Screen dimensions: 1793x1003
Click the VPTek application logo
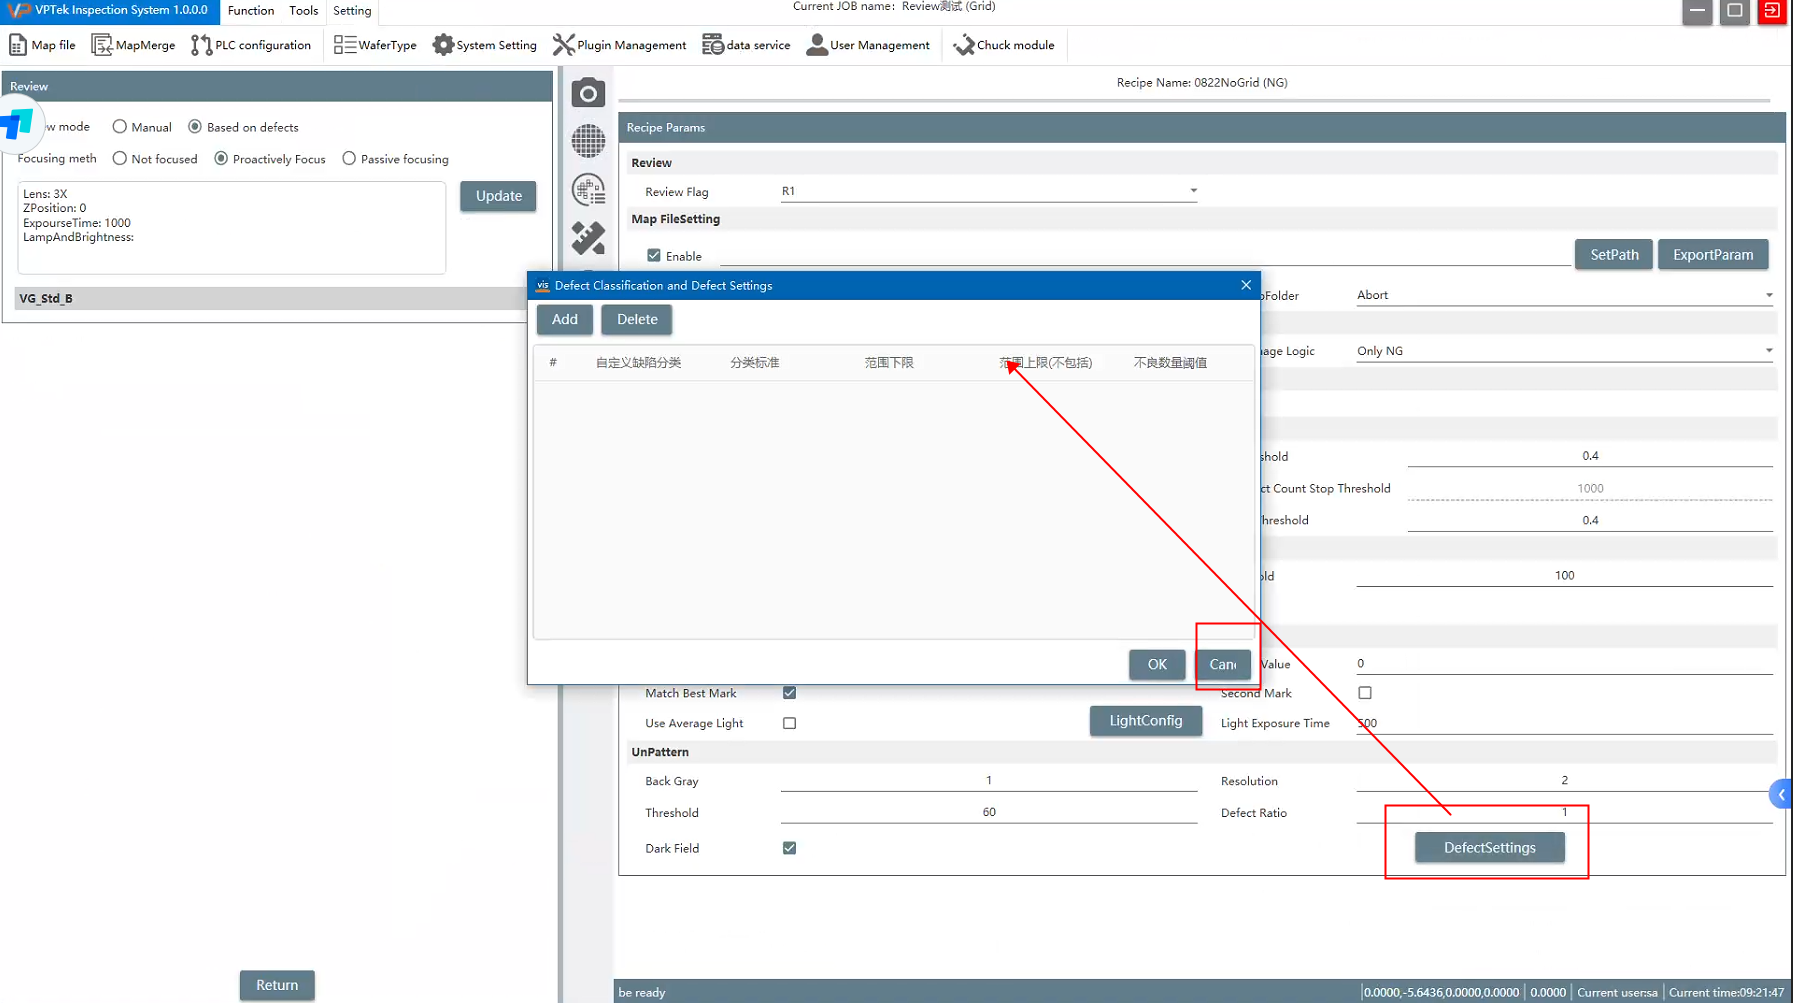18,10
